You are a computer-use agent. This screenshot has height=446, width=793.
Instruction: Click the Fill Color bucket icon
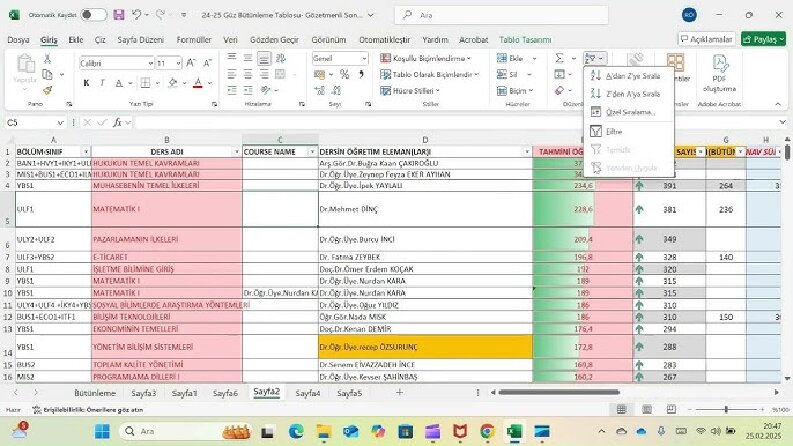pos(173,83)
